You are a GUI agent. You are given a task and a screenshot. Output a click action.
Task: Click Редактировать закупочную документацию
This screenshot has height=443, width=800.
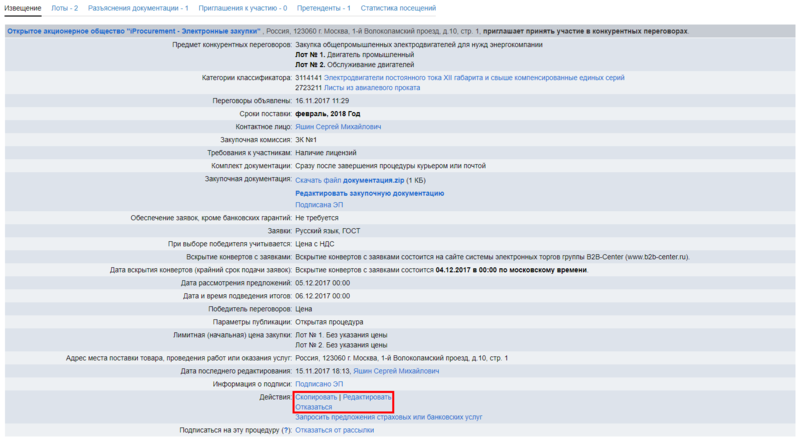pyautogui.click(x=369, y=193)
